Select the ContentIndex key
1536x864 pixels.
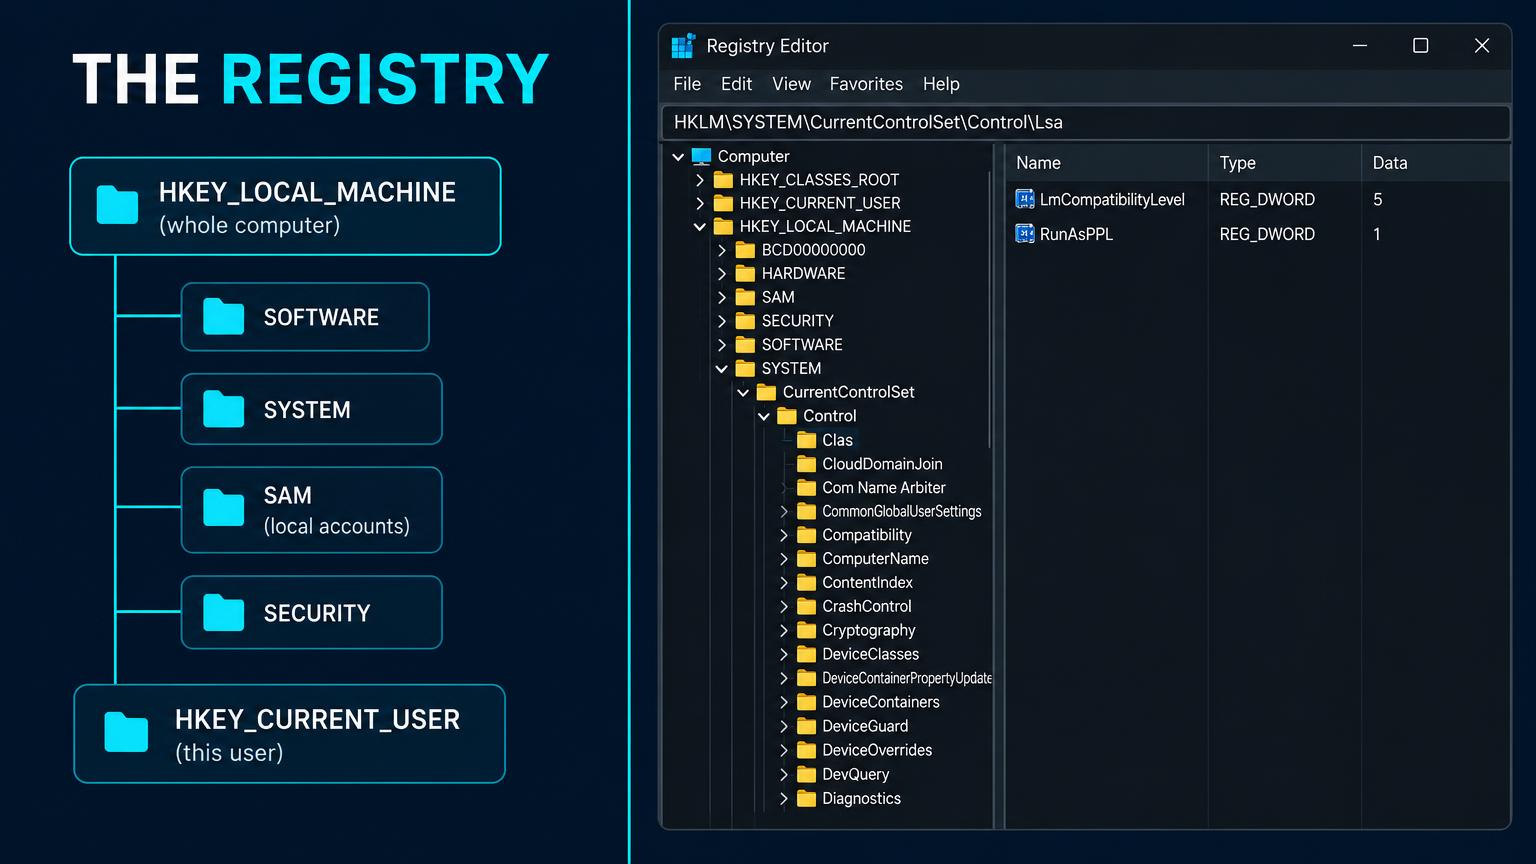867,583
